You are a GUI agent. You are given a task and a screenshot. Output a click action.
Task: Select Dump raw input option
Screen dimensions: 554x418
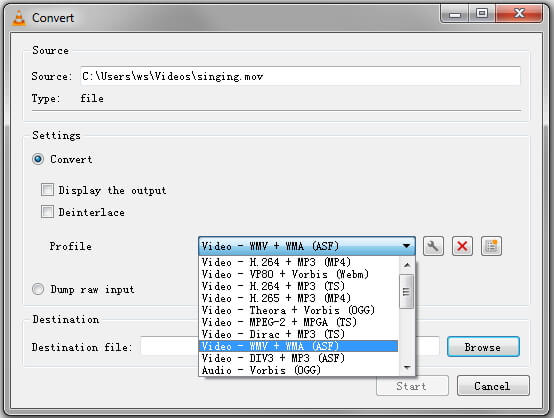pos(38,289)
